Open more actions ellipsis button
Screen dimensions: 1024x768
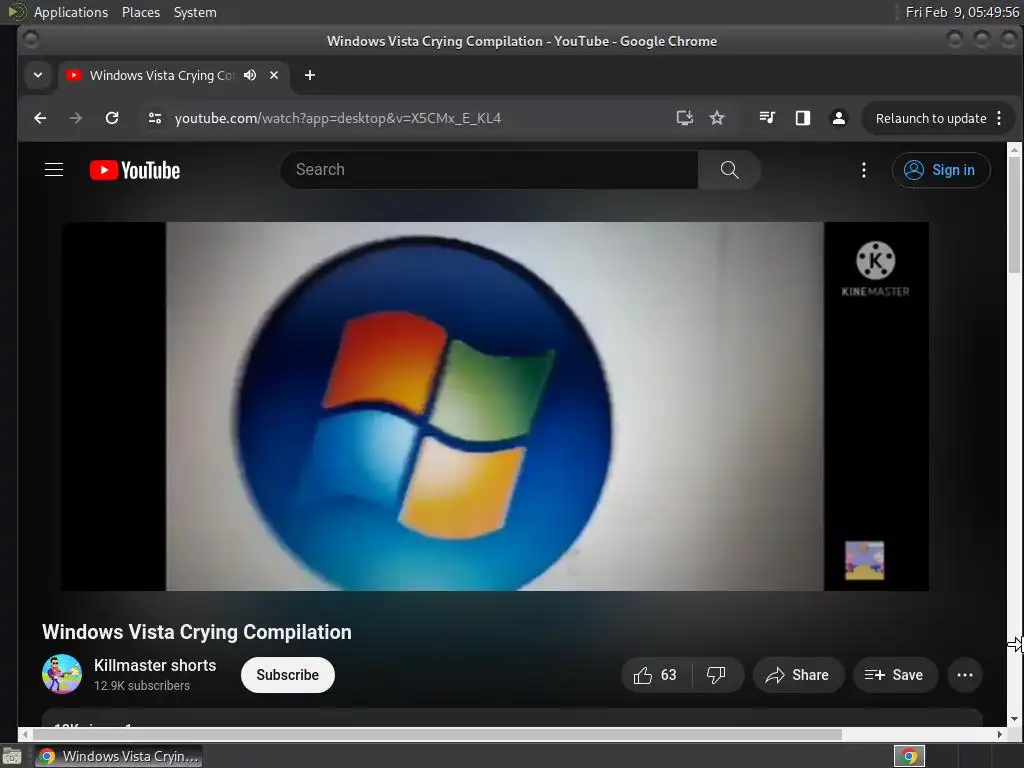coord(965,675)
